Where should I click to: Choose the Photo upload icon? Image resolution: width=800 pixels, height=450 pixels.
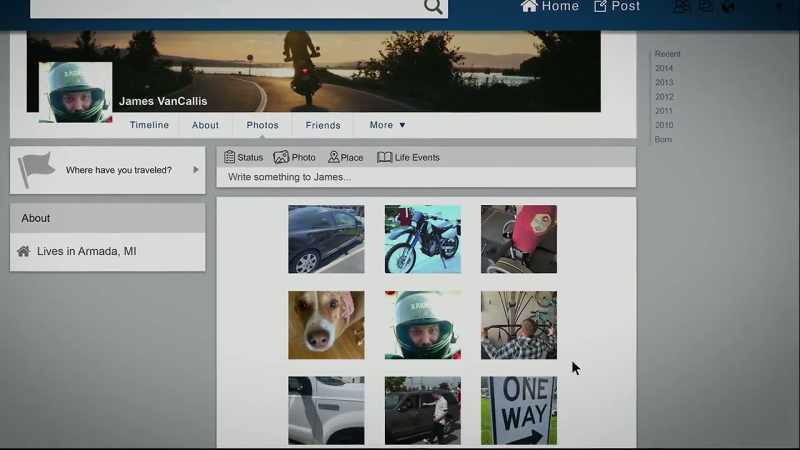pyautogui.click(x=281, y=157)
